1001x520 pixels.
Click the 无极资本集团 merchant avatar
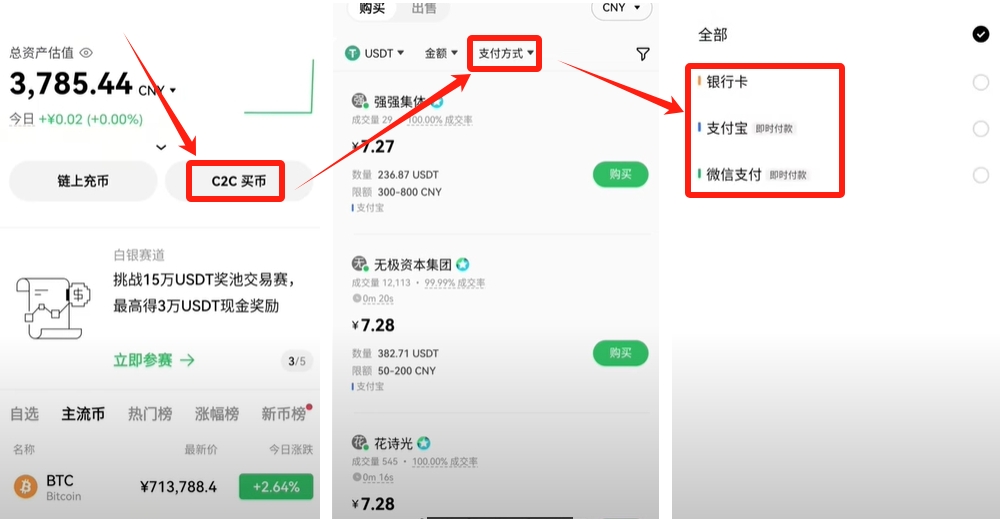coord(360,264)
